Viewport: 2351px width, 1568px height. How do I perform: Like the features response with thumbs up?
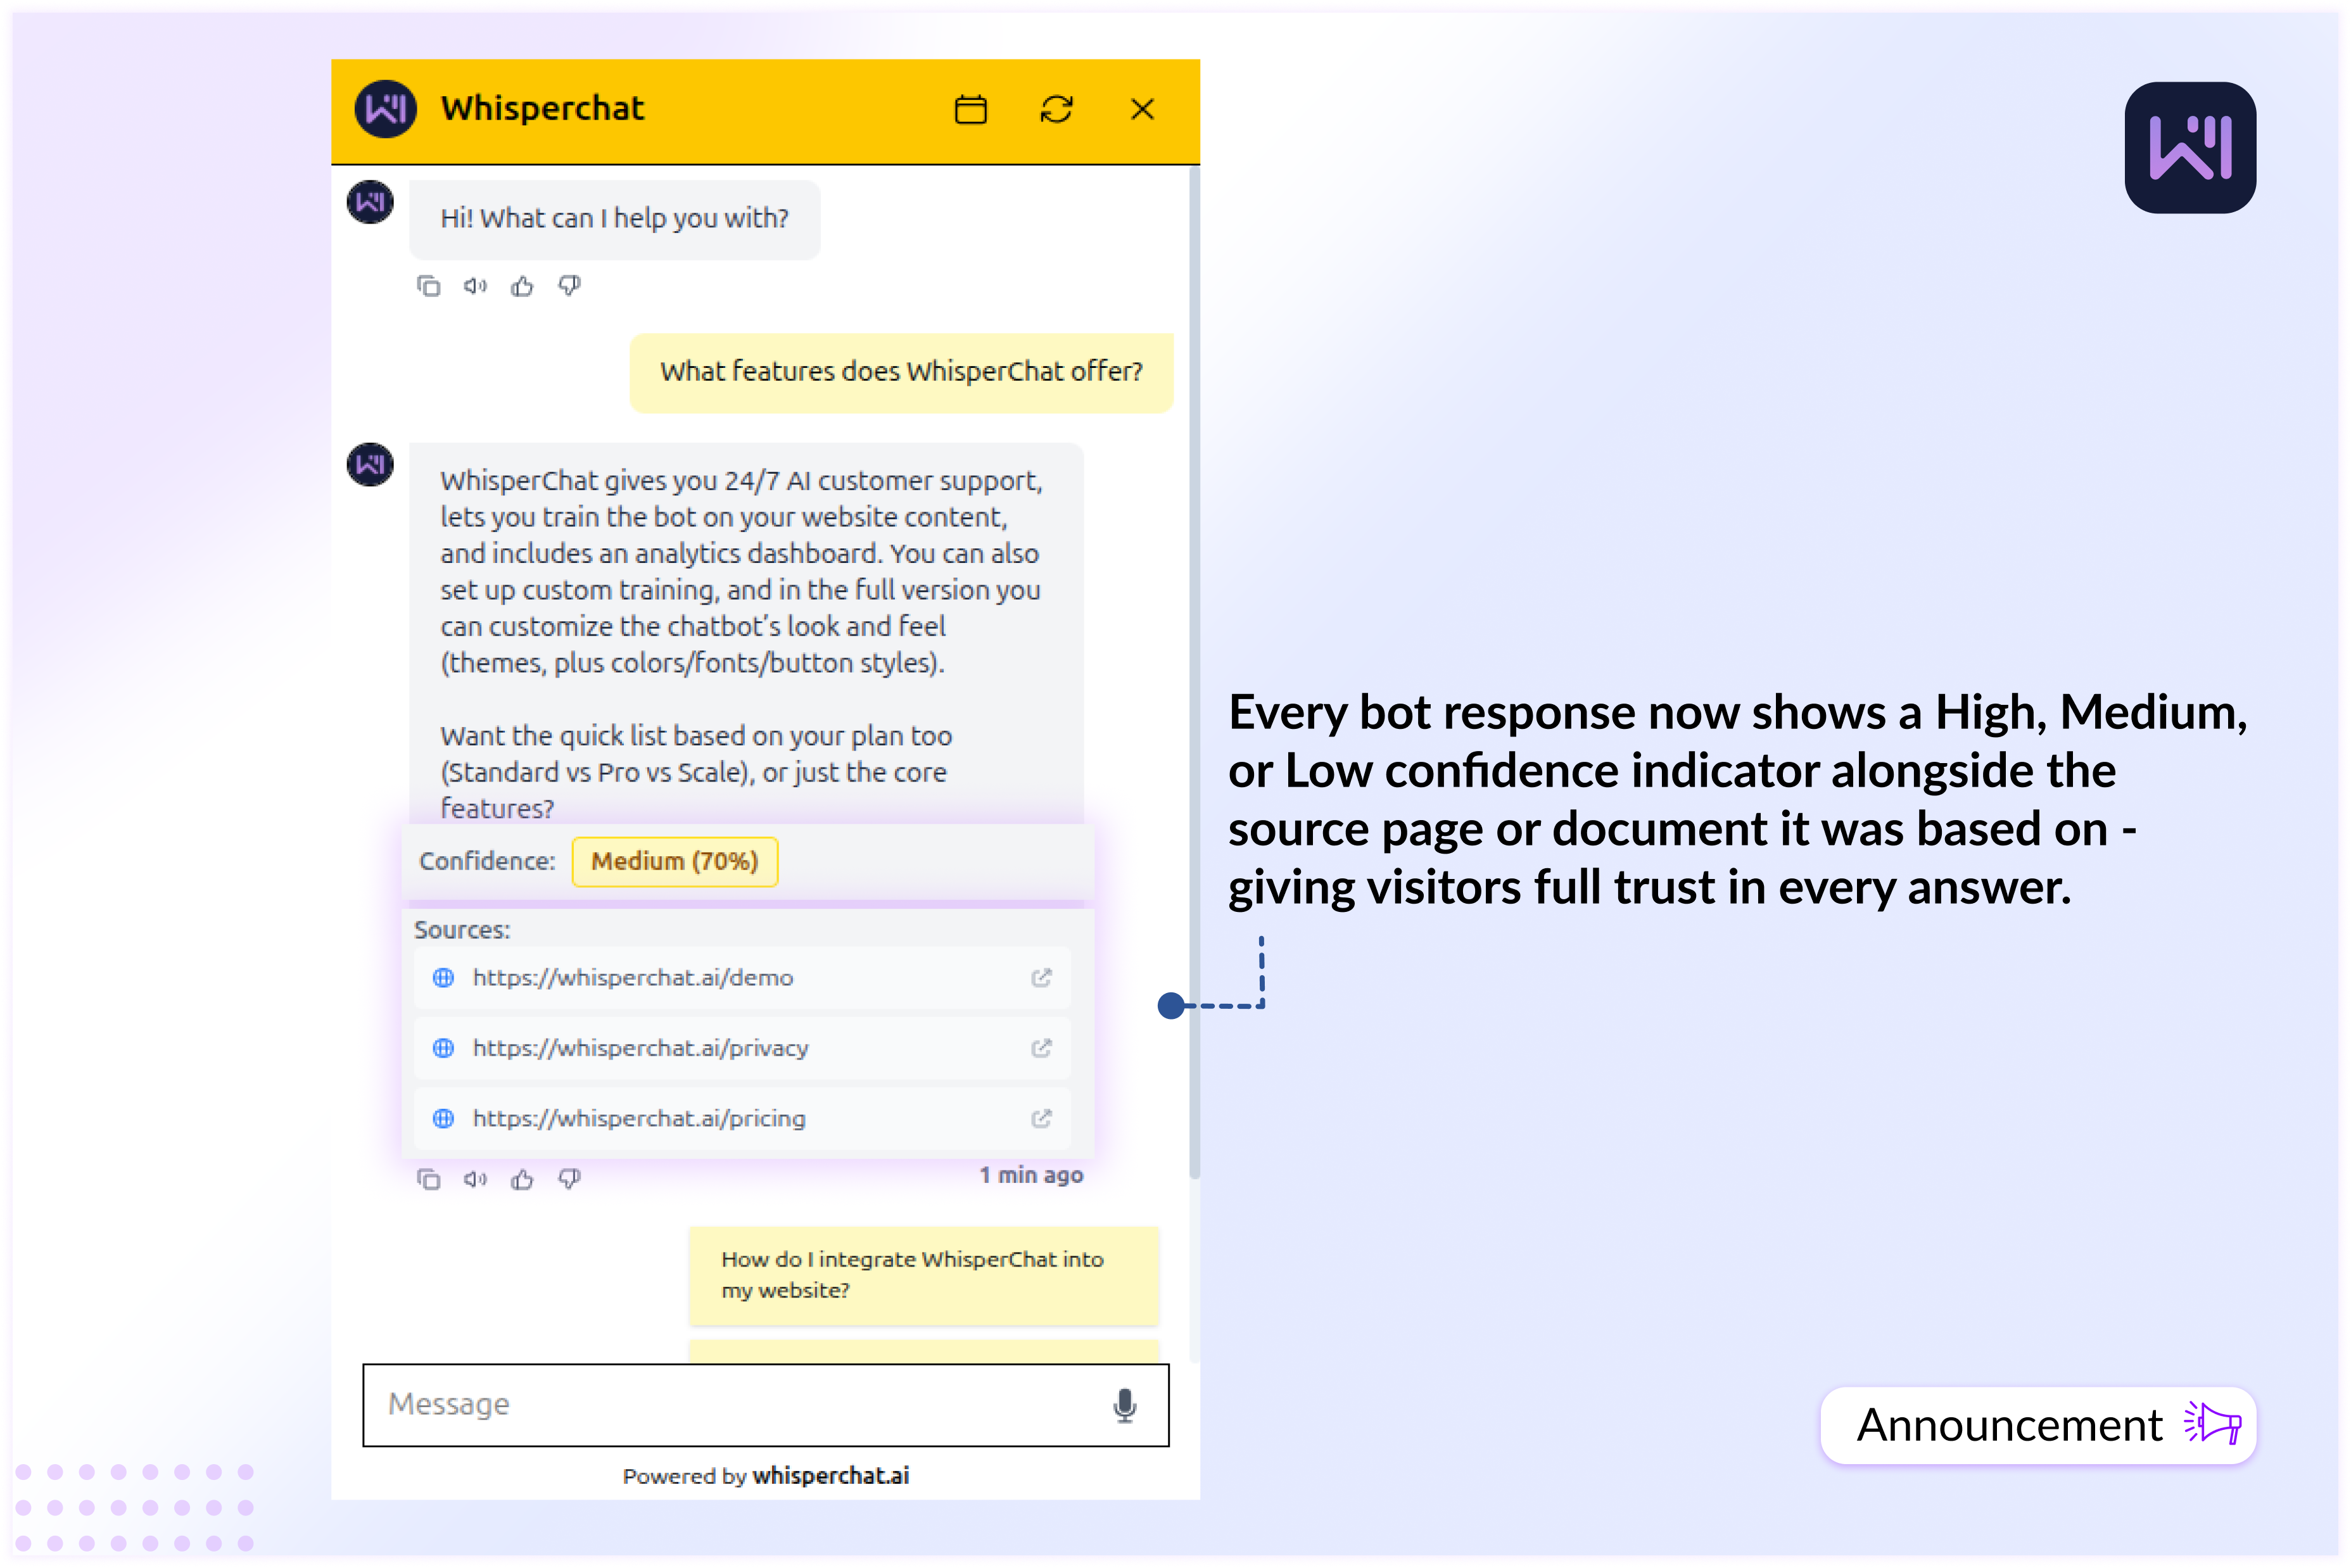pyautogui.click(x=522, y=1179)
